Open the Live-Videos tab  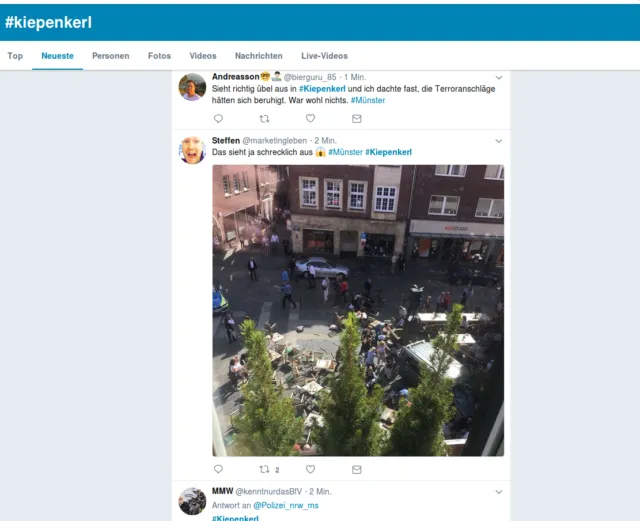click(324, 56)
